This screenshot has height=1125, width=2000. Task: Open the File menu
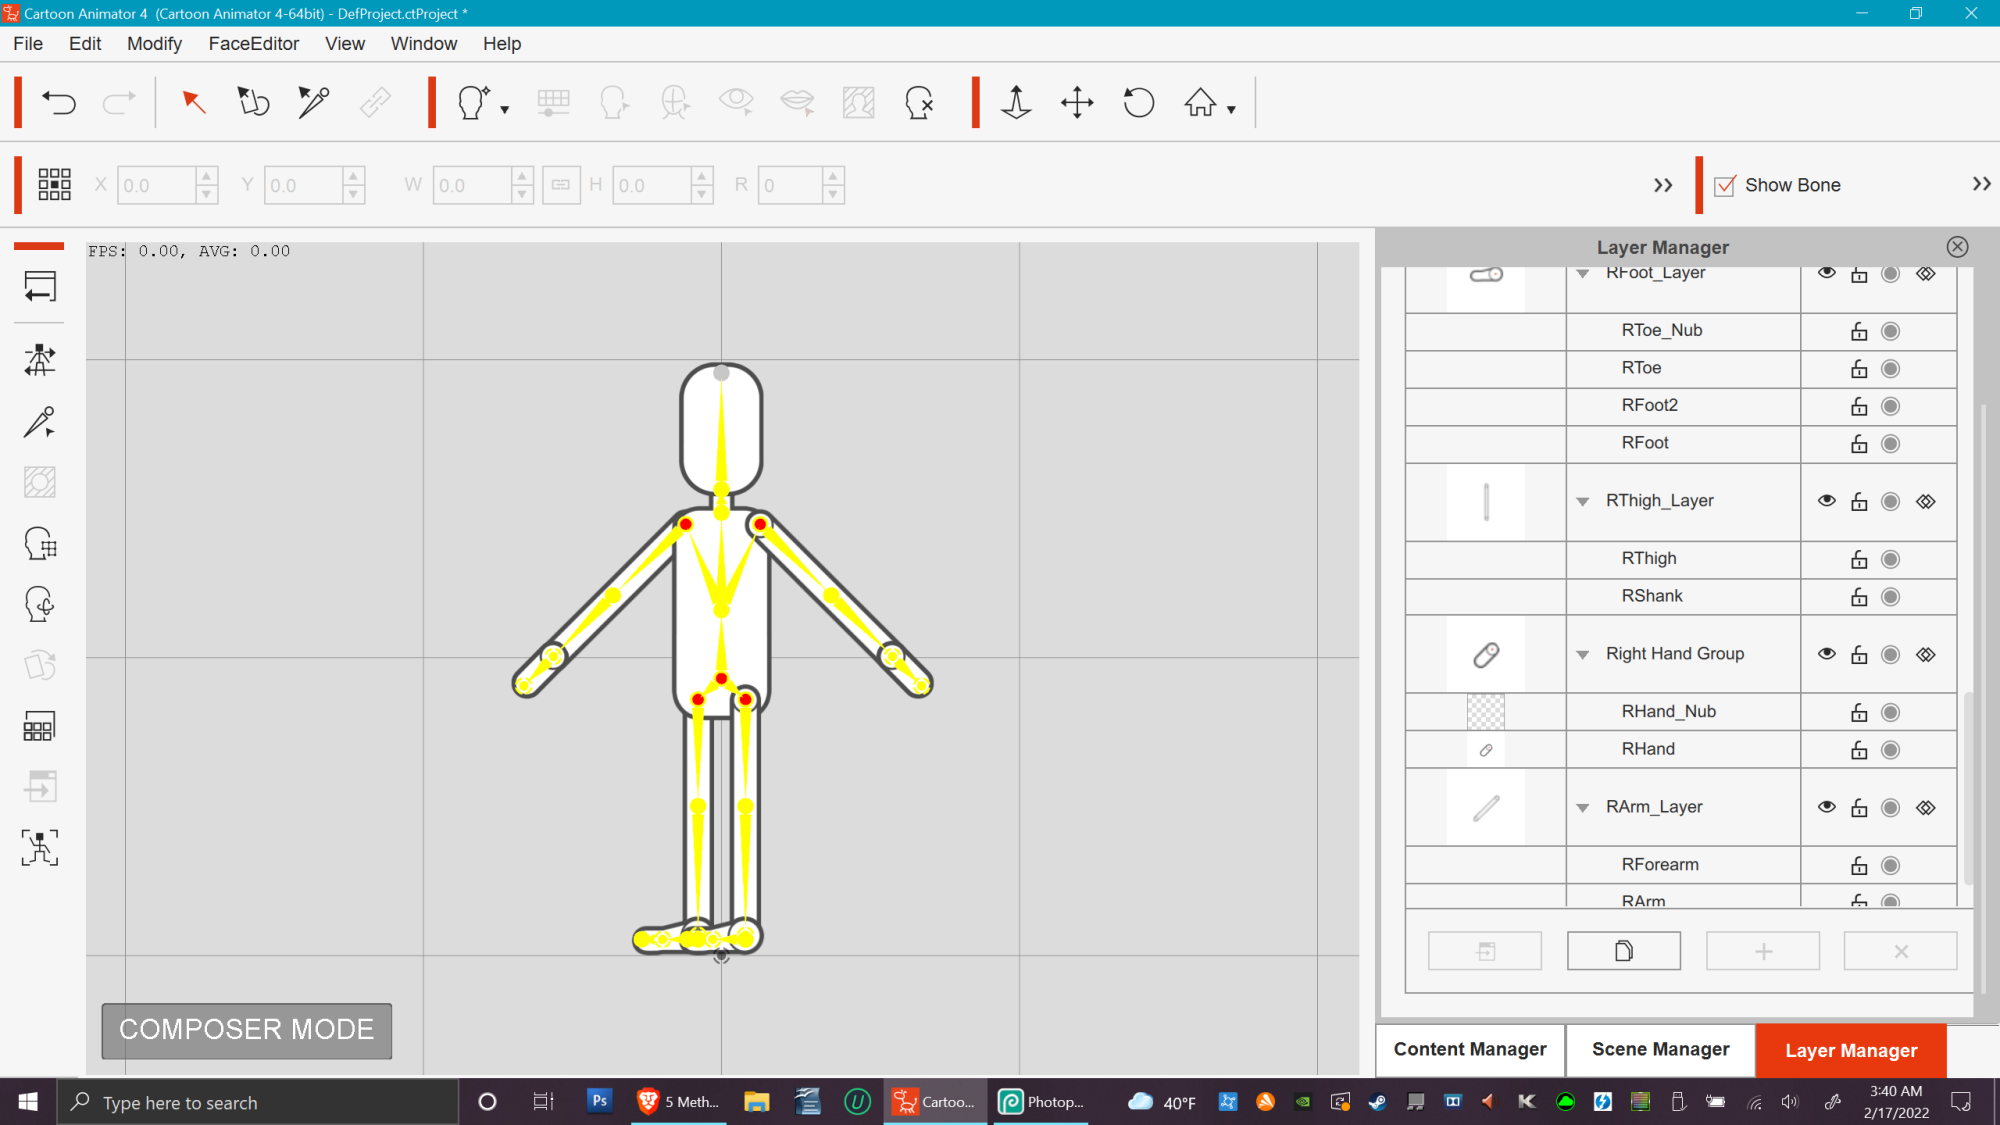28,44
